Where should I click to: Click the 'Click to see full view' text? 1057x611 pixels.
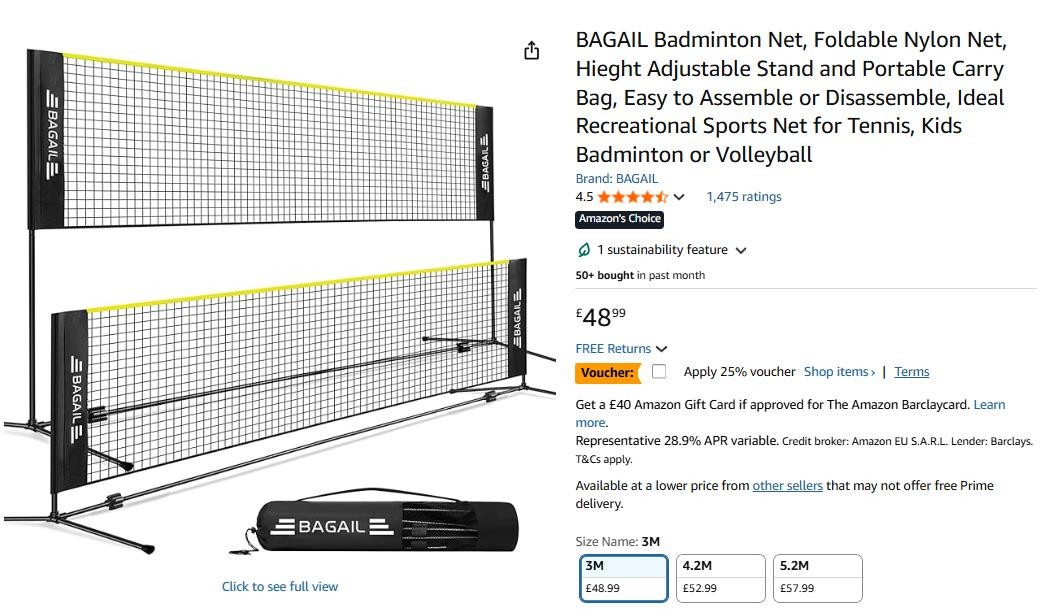[x=280, y=587]
